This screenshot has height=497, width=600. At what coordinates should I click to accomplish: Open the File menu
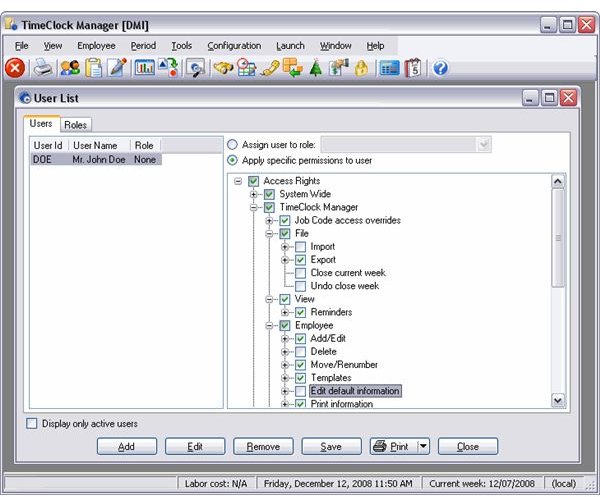21,46
